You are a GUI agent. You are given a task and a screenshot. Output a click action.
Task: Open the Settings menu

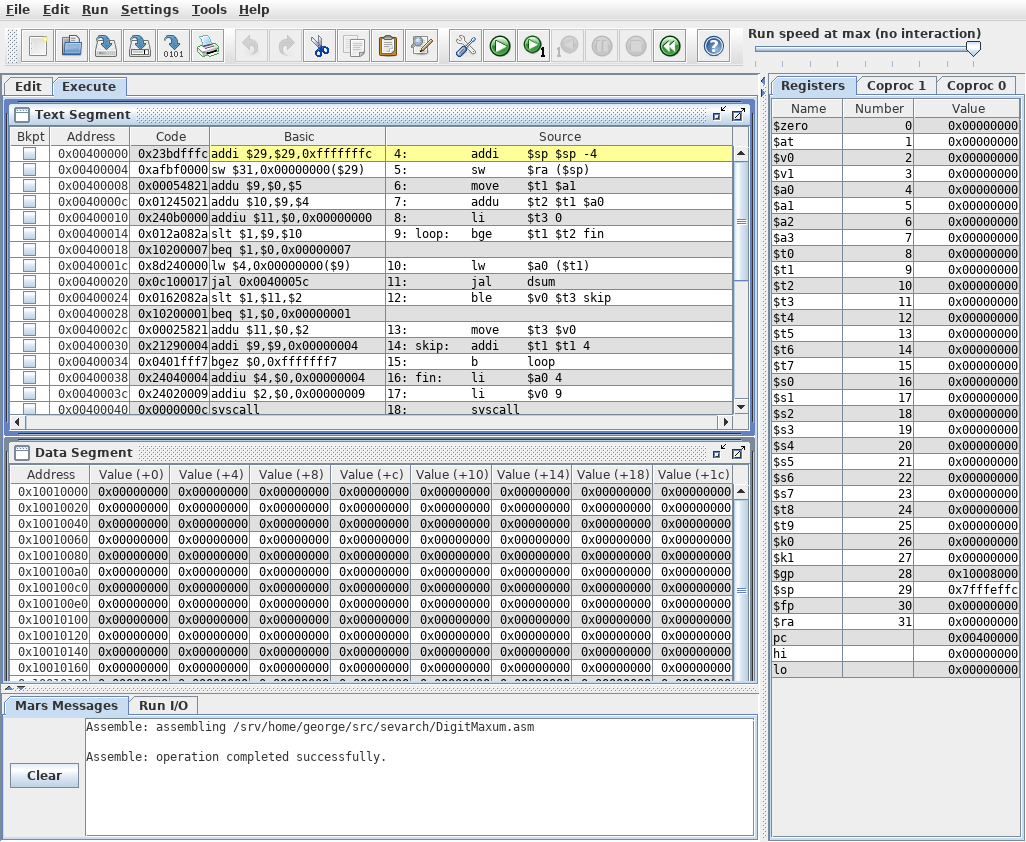coord(149,9)
